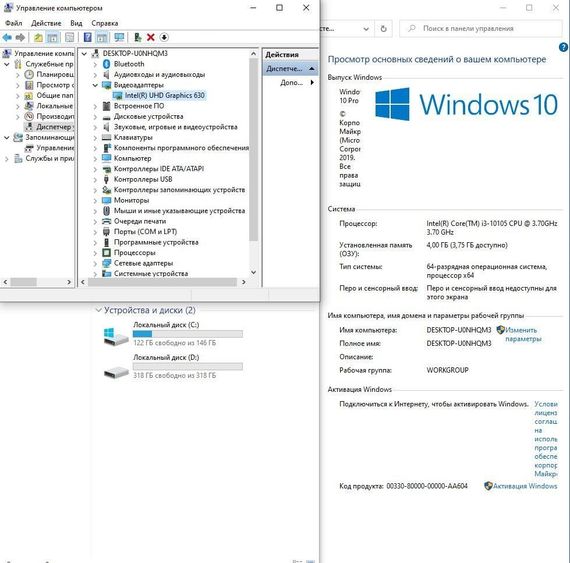Open the Вид menu
This screenshot has height=563, width=570.
[76, 23]
